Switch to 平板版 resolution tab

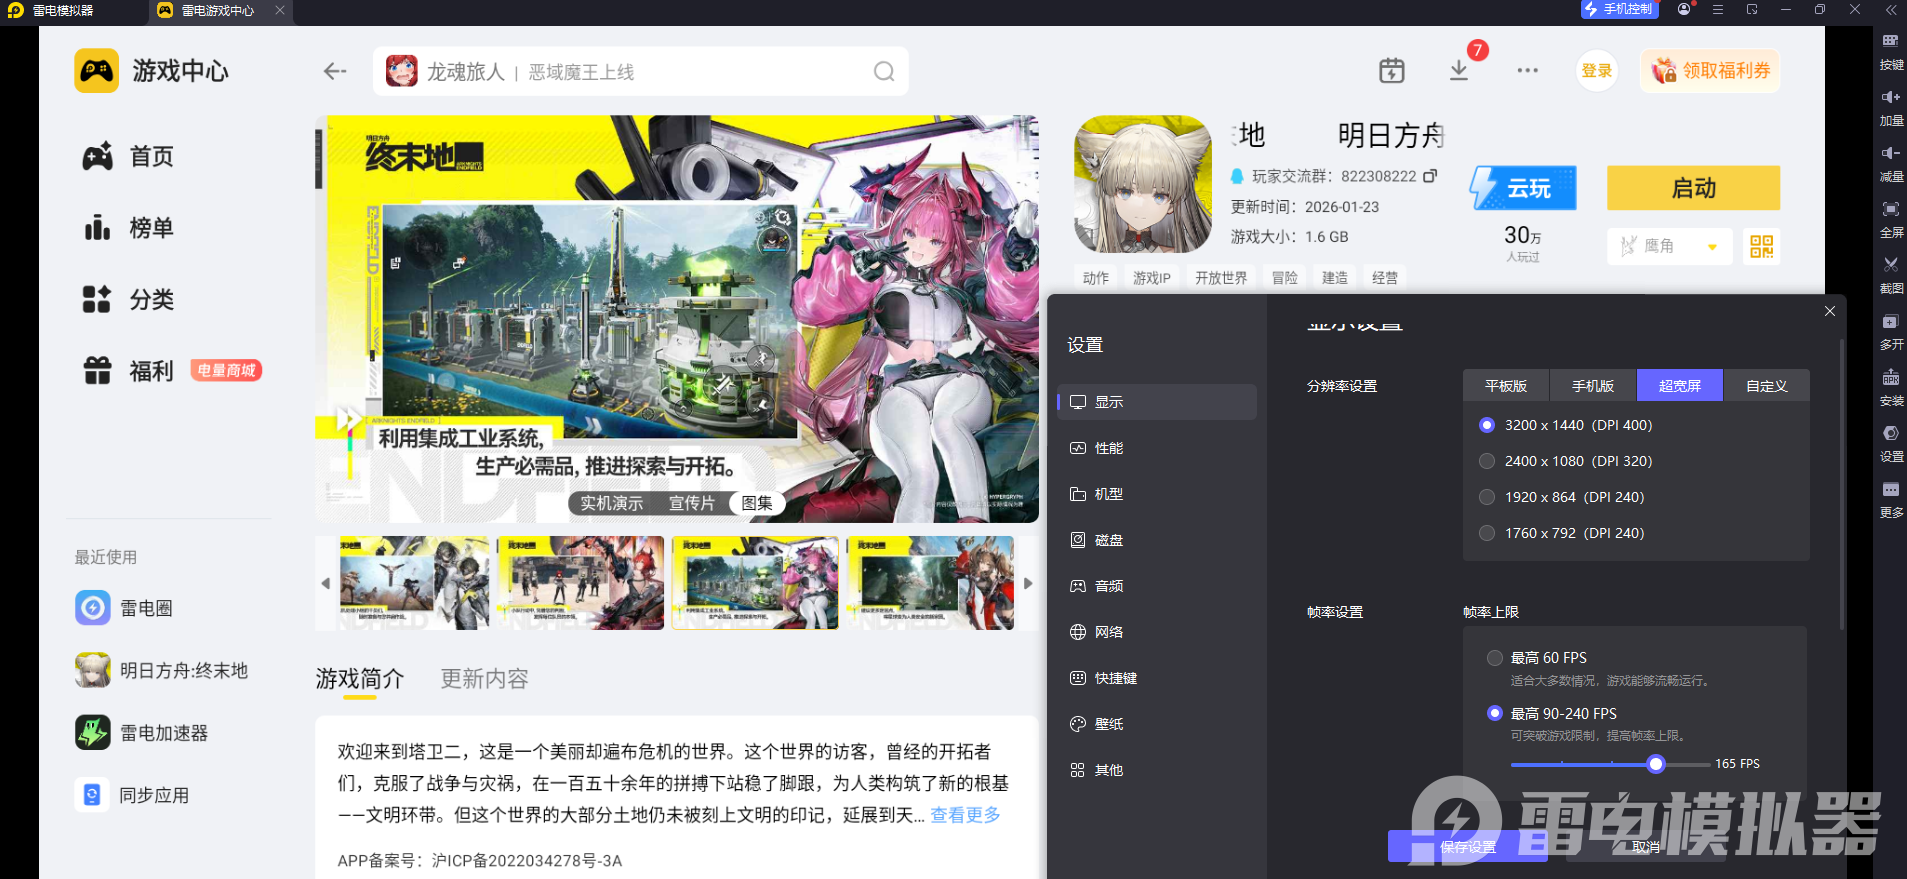coord(1506,386)
